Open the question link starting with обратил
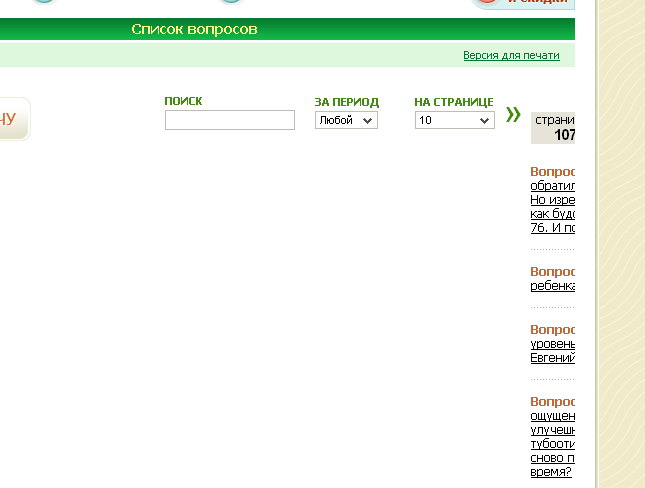Screen dimensions: 645x488 552,207
